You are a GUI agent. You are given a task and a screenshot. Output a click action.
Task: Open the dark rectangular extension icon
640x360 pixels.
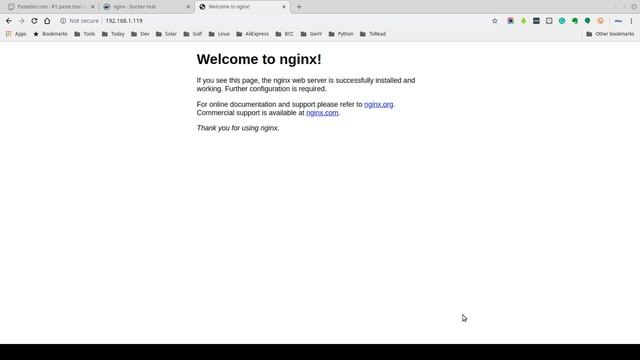coord(536,21)
